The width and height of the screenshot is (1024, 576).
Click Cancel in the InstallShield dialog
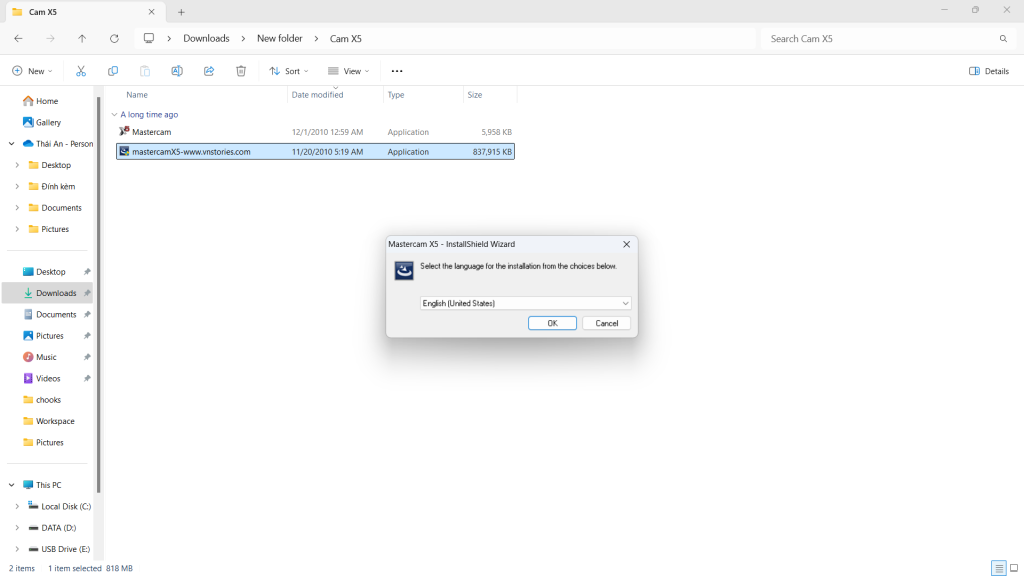tap(606, 323)
